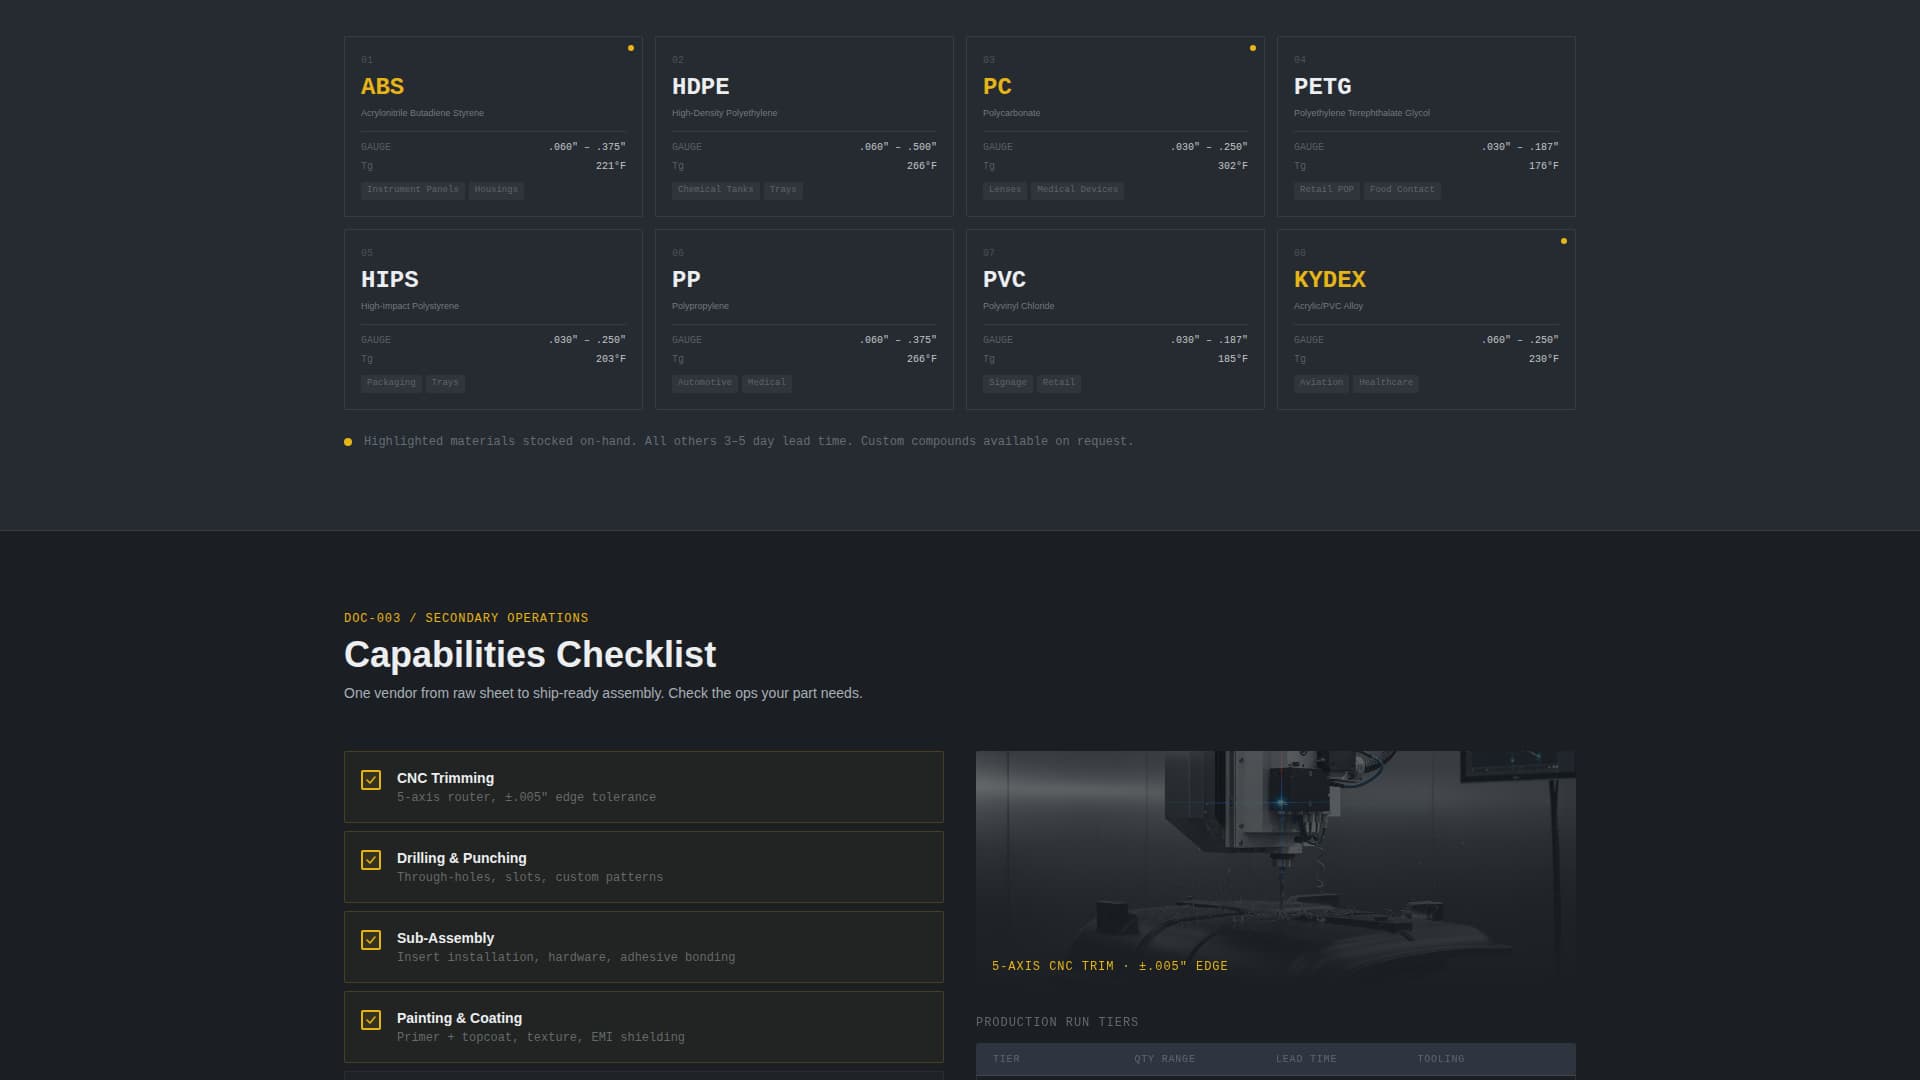
Task: Uncheck the Drilling & Punching checkbox
Action: [372, 859]
